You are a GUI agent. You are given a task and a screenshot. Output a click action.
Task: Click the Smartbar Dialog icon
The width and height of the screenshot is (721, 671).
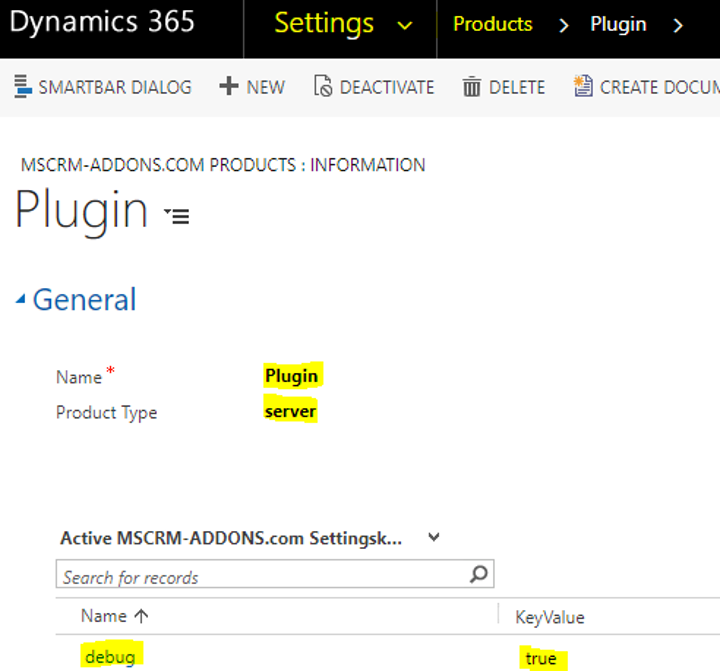(23, 86)
